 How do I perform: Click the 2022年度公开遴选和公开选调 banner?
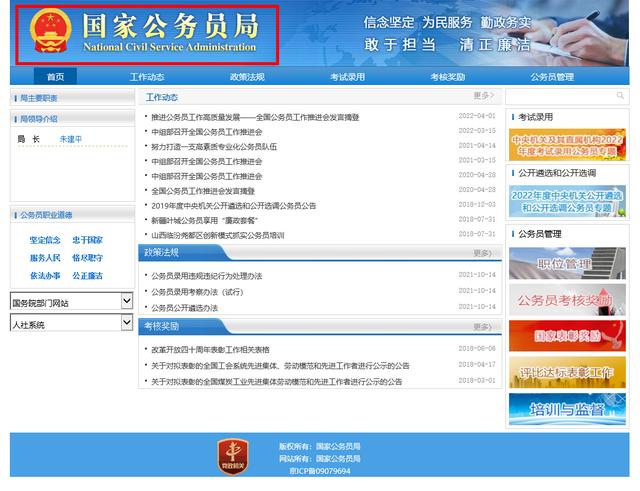[567, 201]
